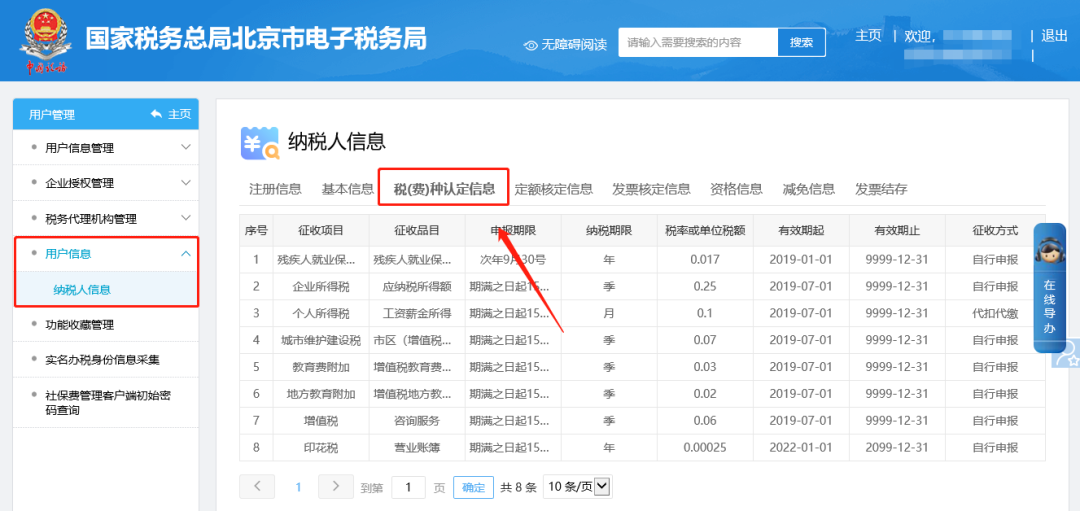Select page 1 in pagination
1080x511 pixels.
click(298, 487)
